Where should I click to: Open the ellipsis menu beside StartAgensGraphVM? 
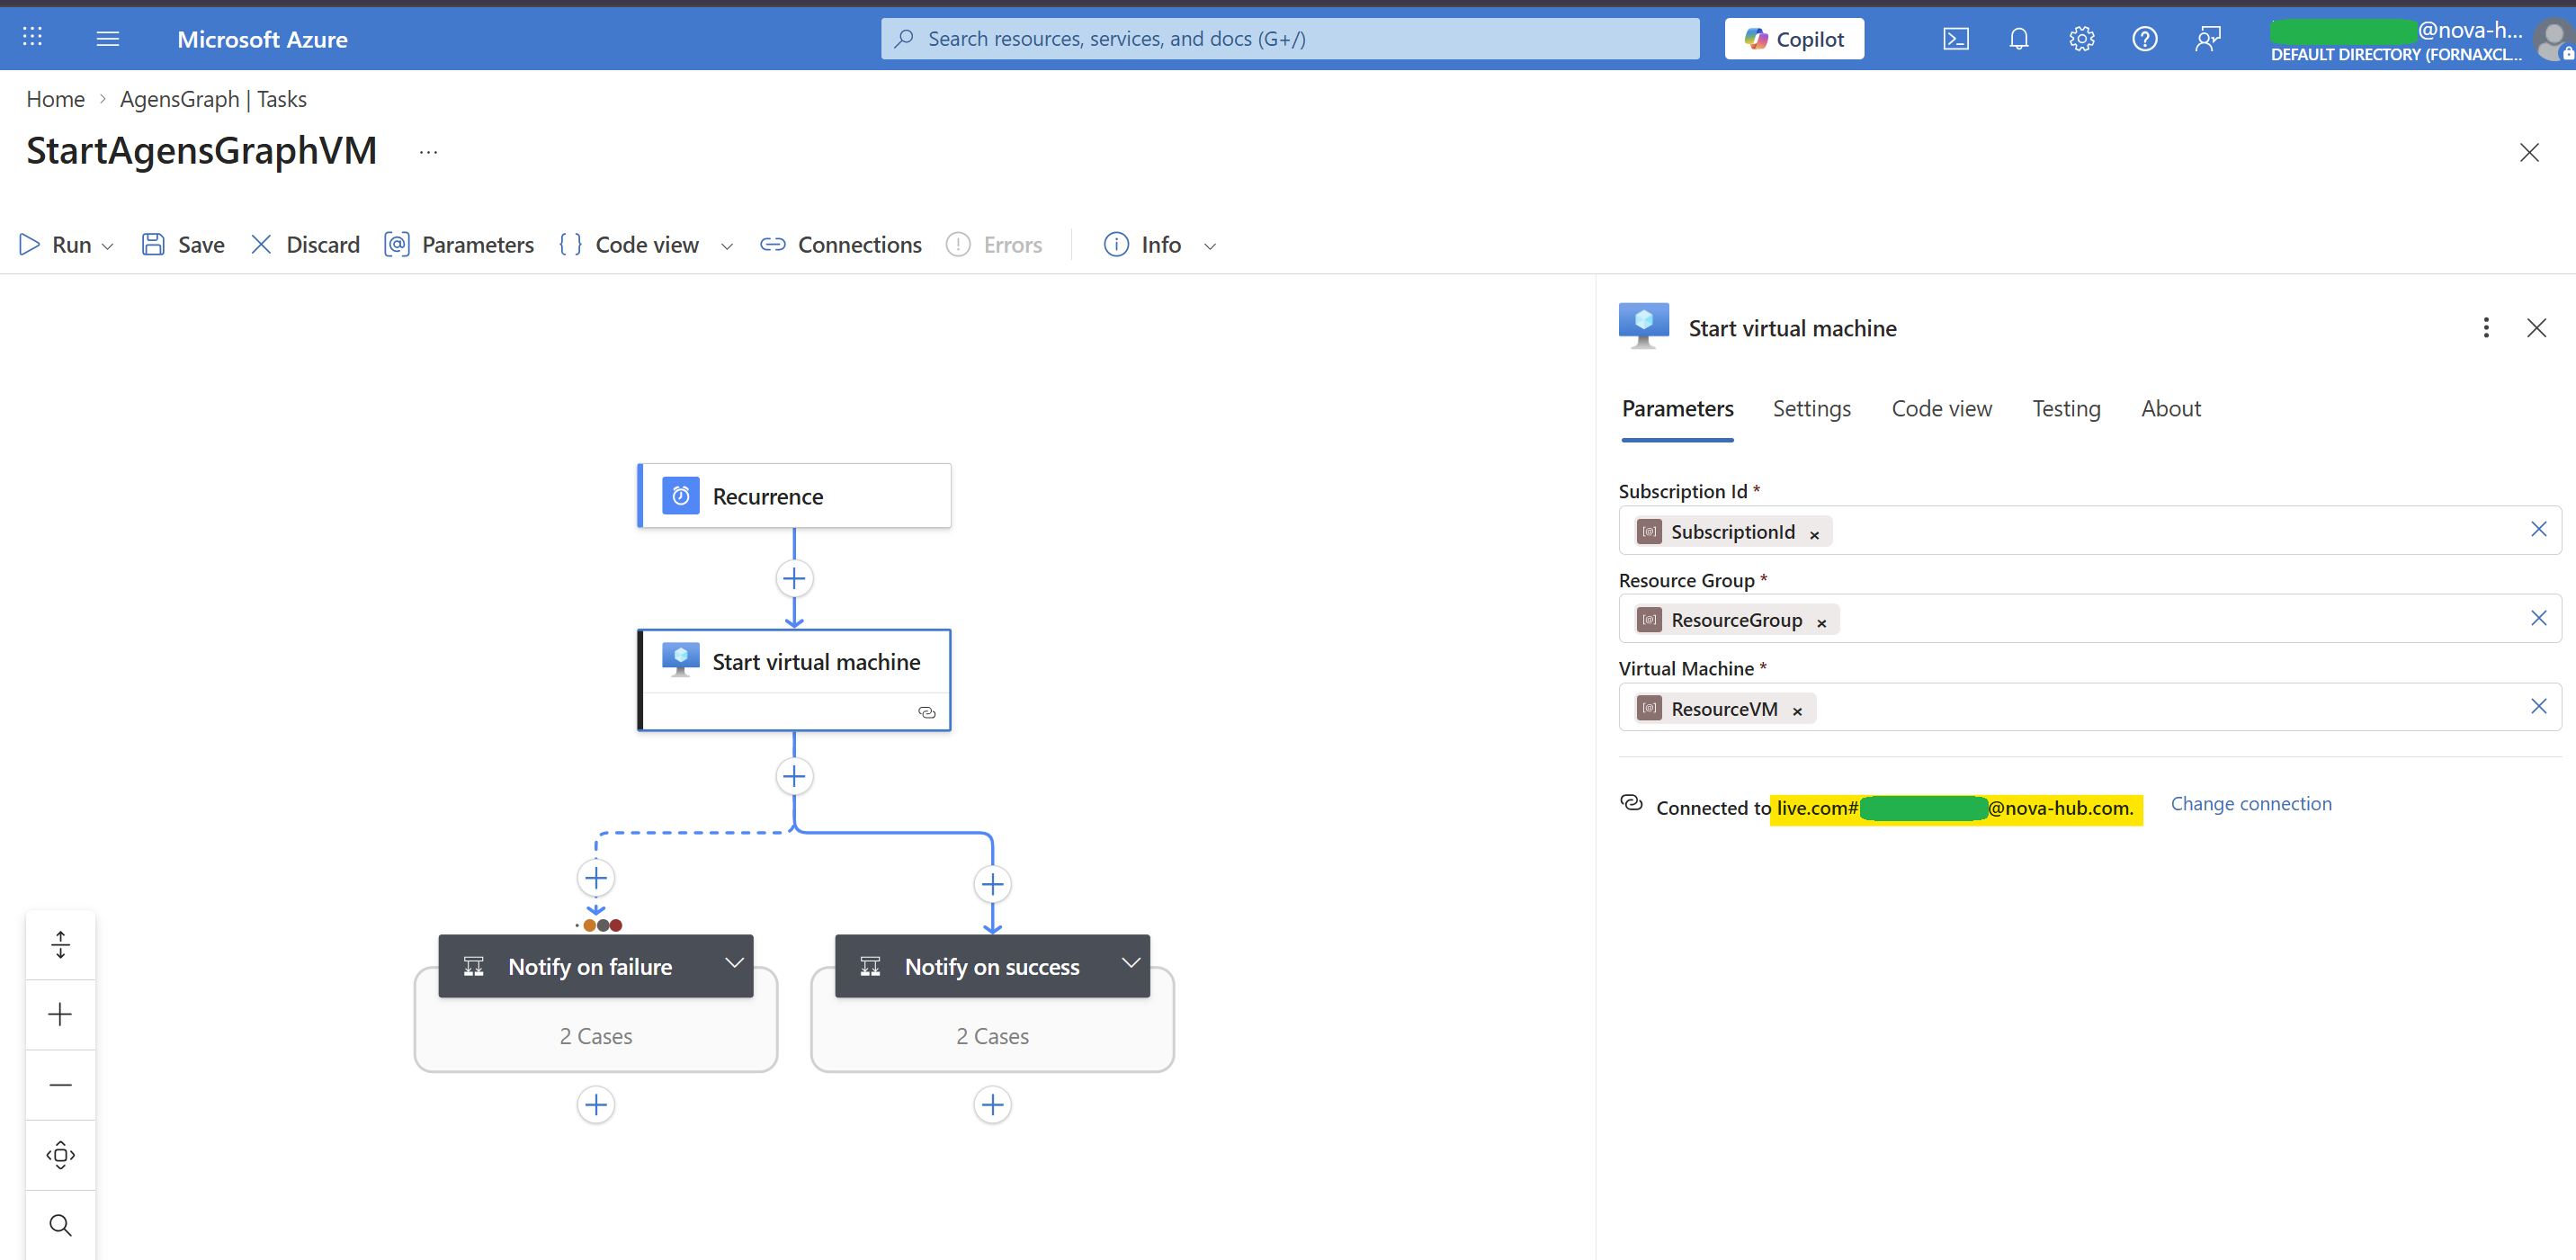(x=428, y=152)
